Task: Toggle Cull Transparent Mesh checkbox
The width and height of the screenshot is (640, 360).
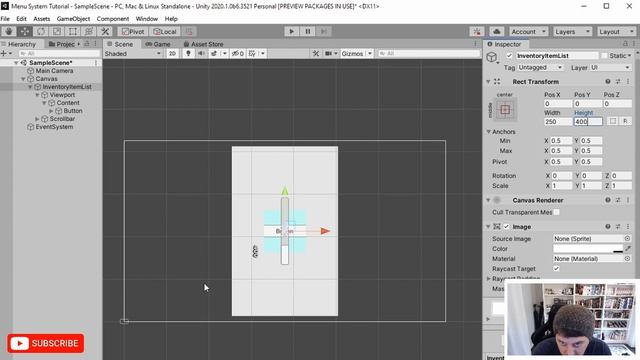Action: coord(557,212)
